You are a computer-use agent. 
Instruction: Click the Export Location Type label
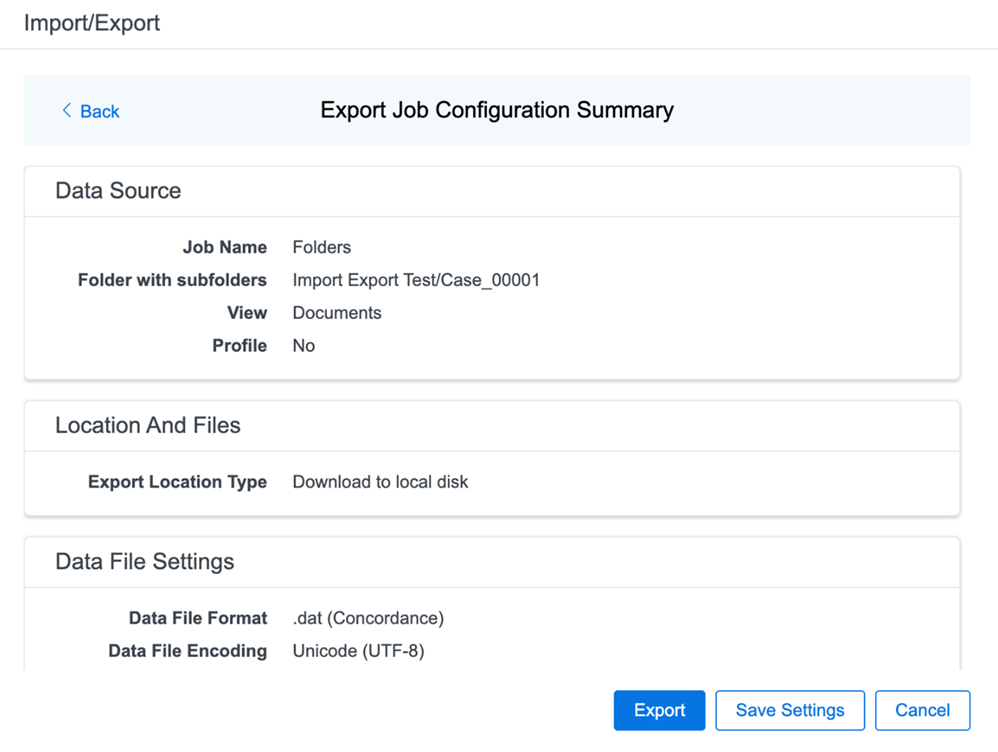(x=178, y=482)
